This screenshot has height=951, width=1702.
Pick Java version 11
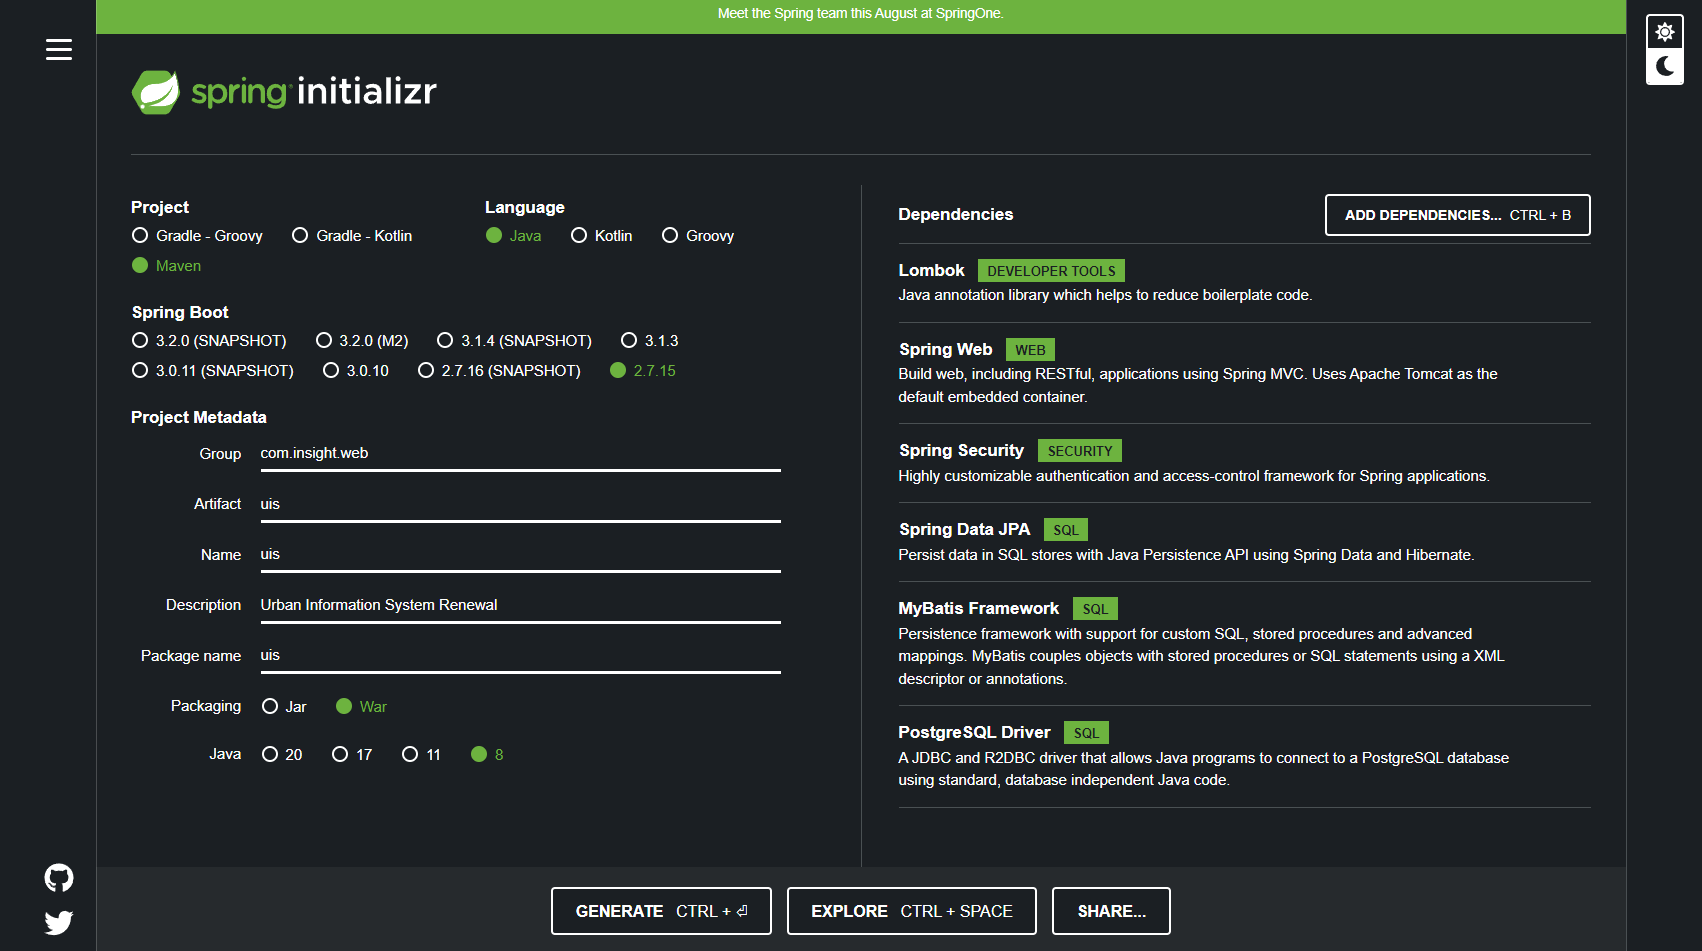(x=421, y=755)
